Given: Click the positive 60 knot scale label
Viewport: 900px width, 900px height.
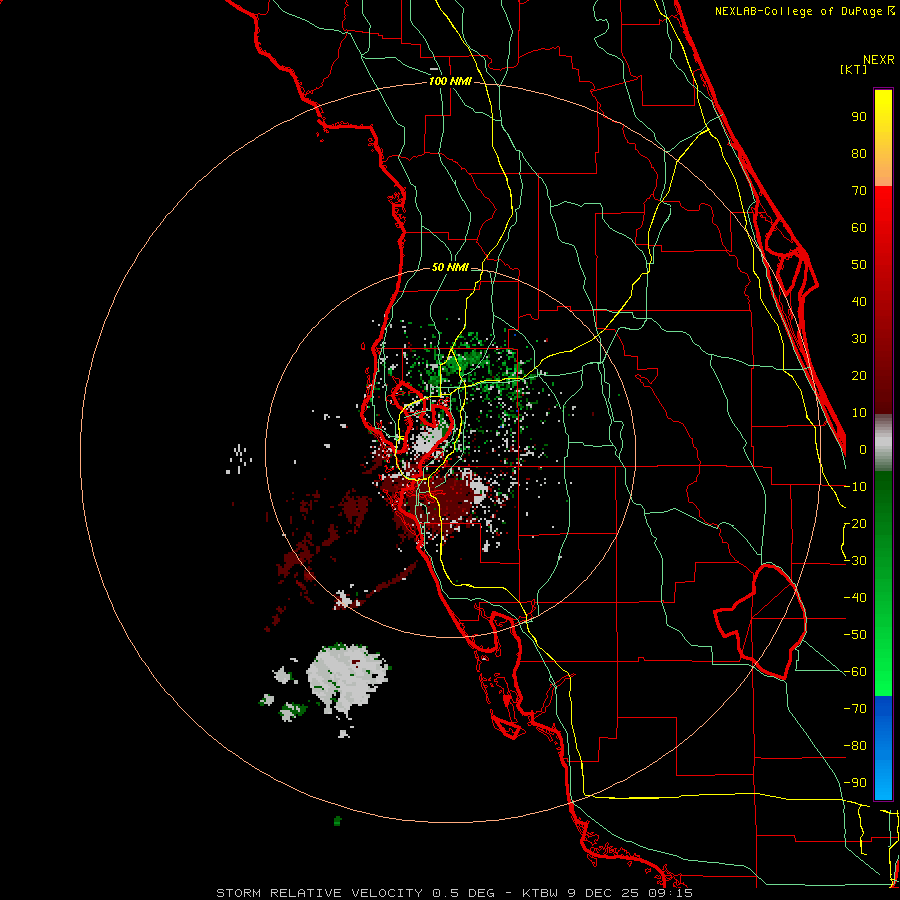Looking at the screenshot, I should pos(859,227).
